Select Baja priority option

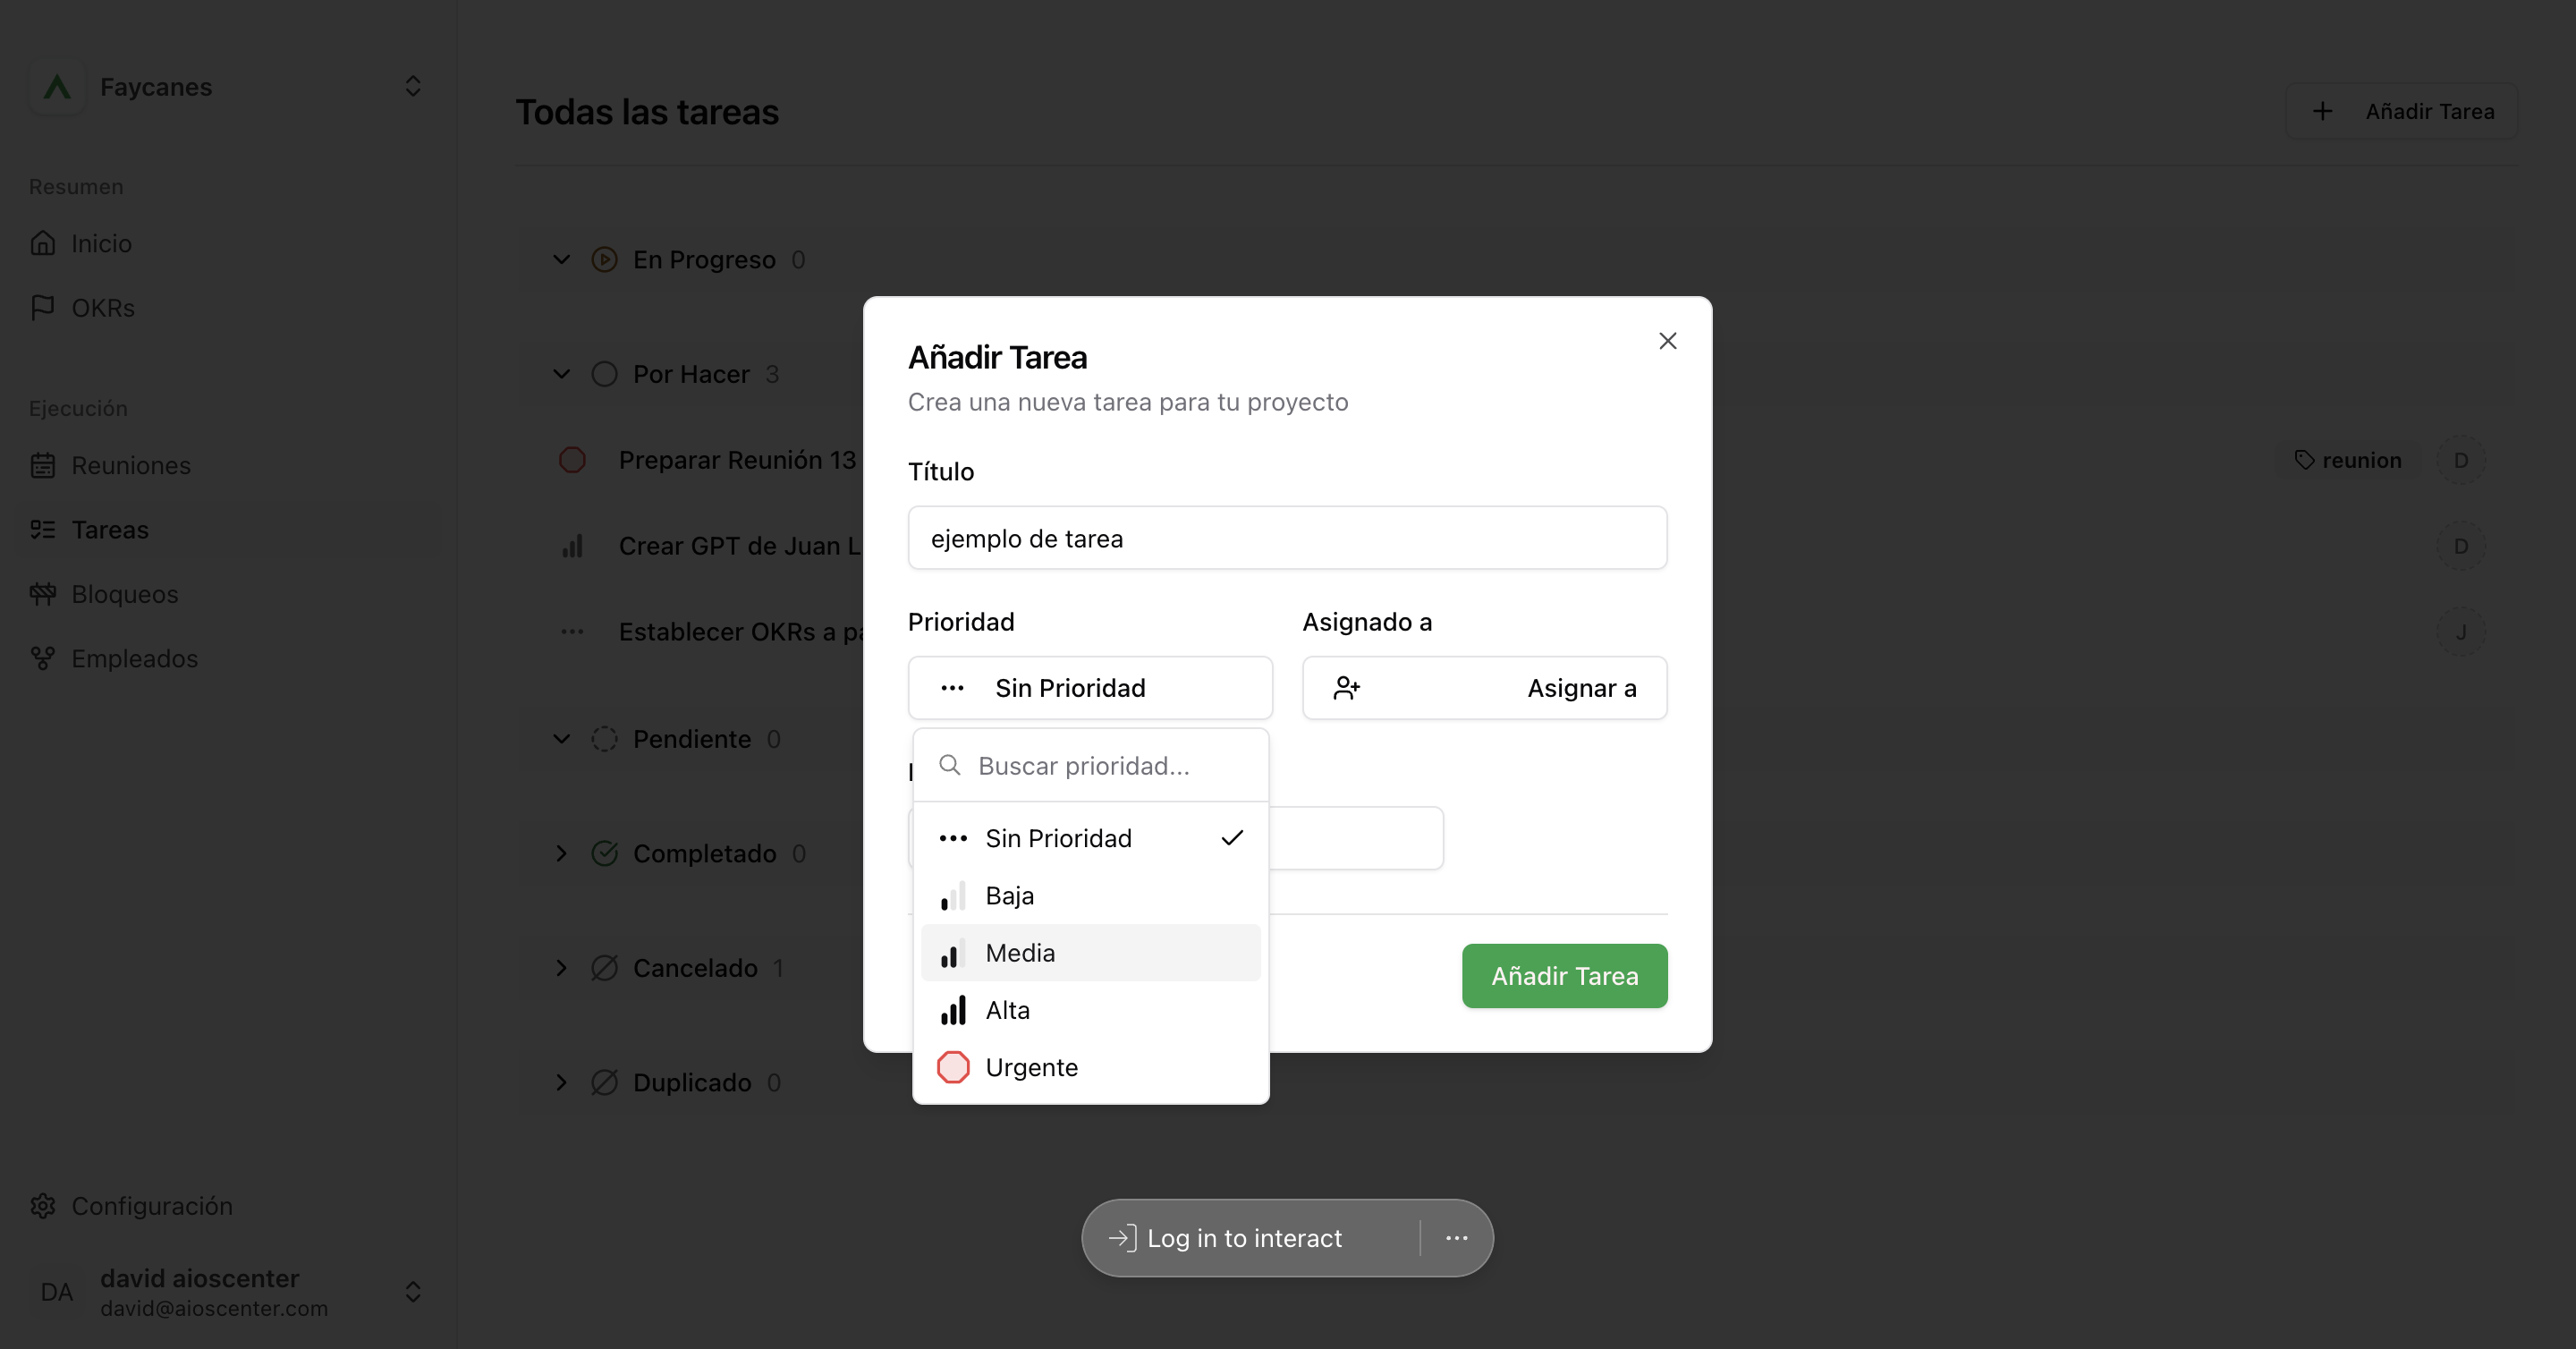point(1090,895)
